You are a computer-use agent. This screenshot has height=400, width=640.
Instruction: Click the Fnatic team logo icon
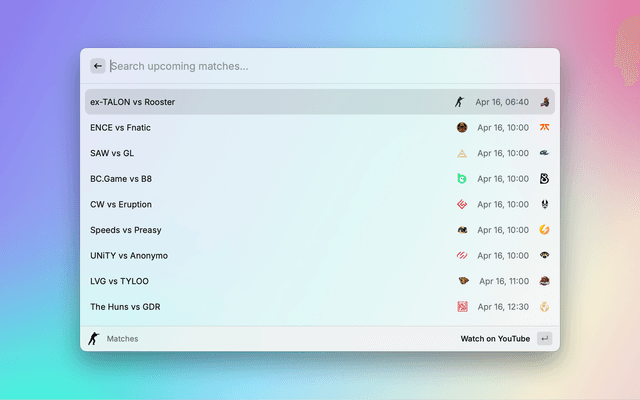(544, 128)
